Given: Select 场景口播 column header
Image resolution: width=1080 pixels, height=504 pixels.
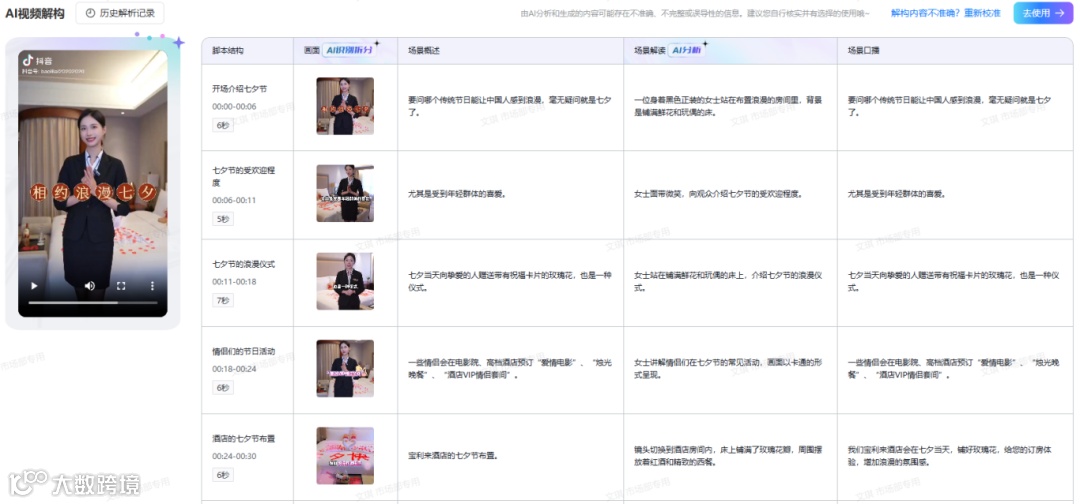Looking at the screenshot, I should [863, 51].
